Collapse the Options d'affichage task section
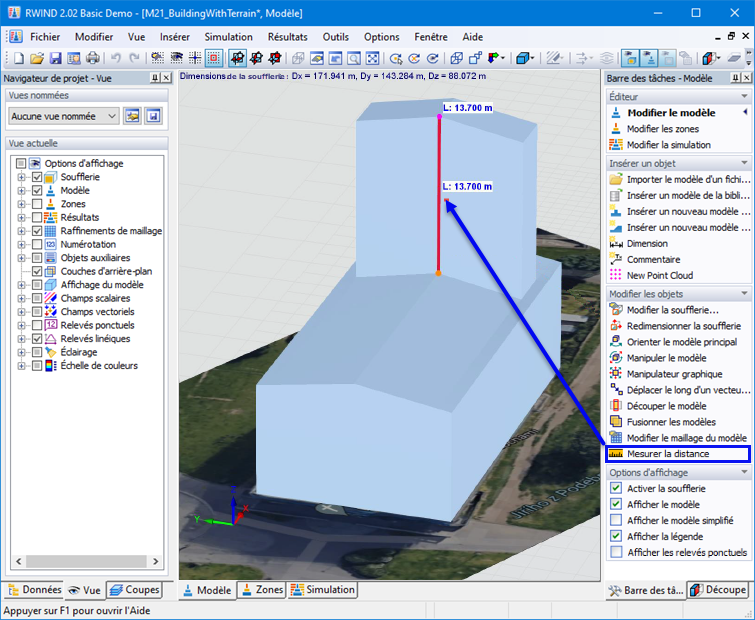The image size is (755, 620). tap(744, 472)
